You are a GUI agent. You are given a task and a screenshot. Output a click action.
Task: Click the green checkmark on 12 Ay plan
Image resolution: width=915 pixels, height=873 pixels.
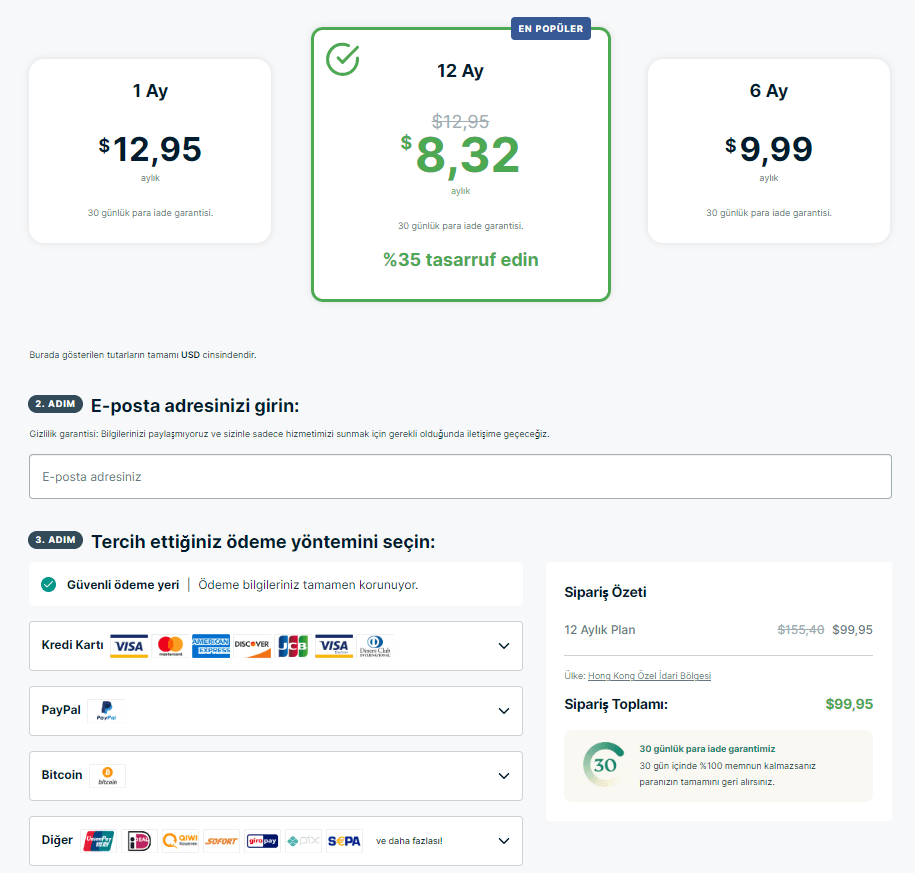[x=343, y=59]
